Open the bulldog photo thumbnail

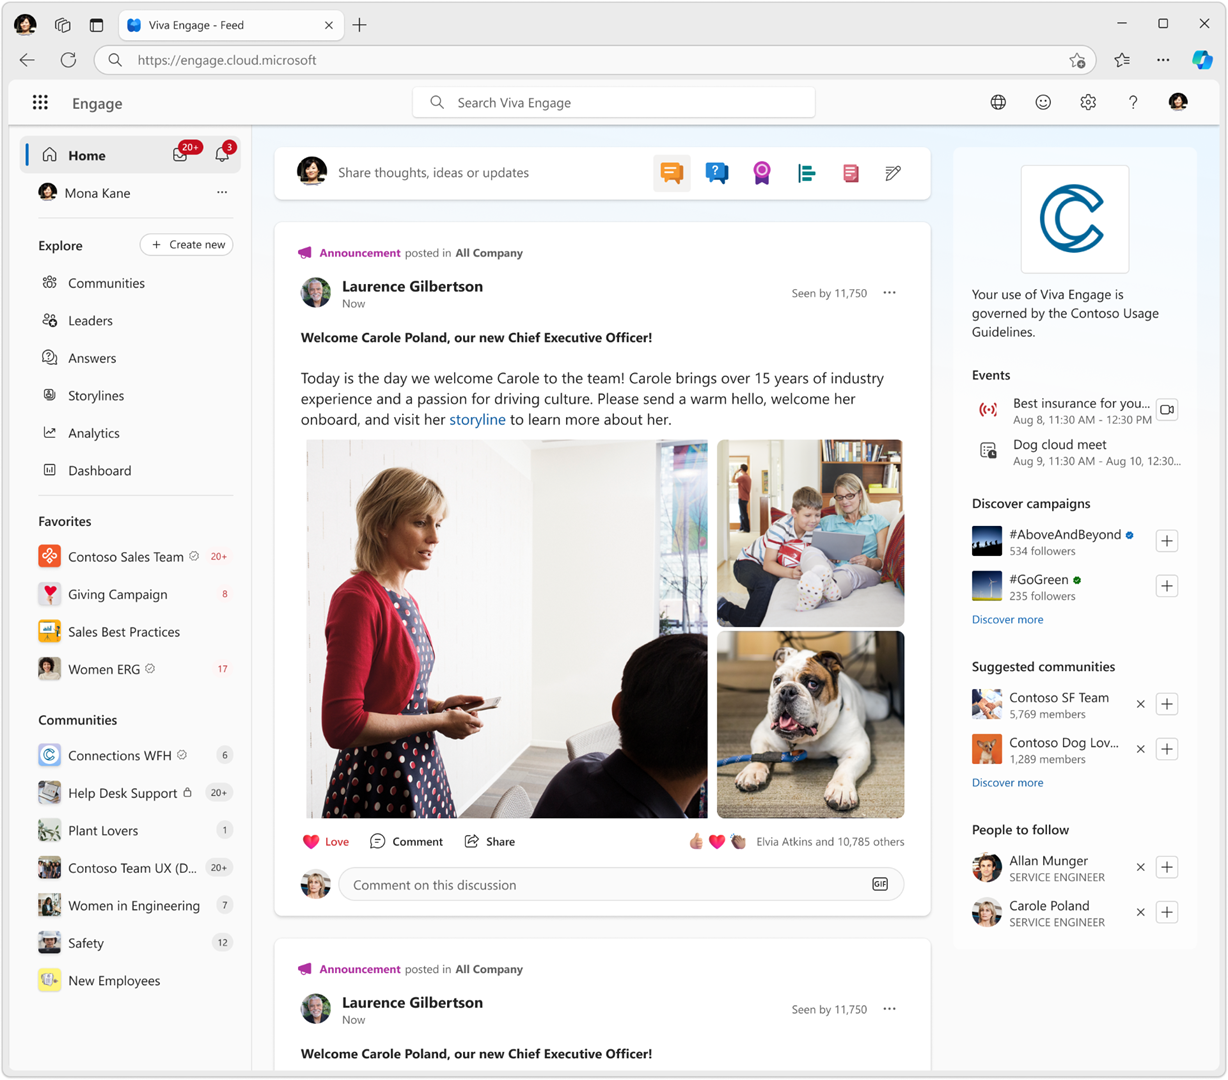811,725
